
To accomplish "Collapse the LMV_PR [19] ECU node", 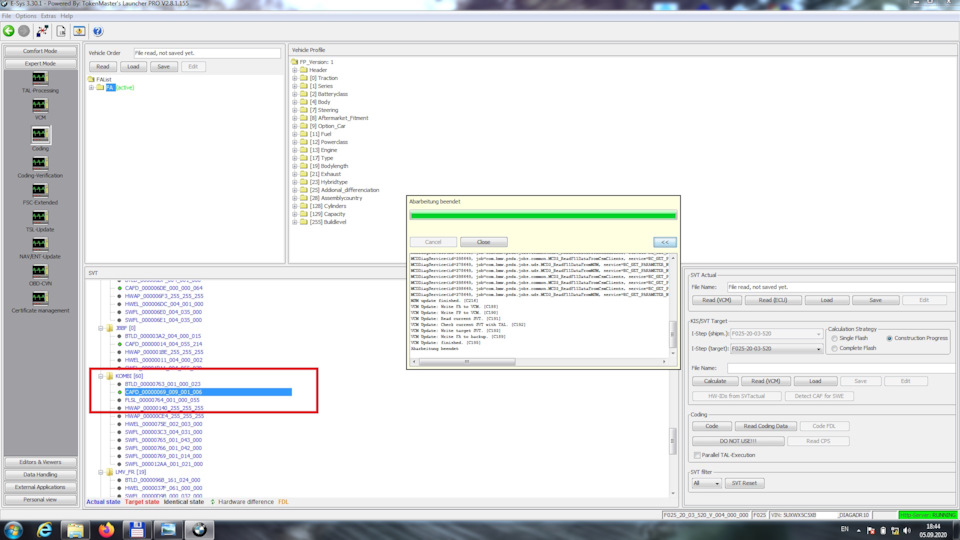I will pos(101,472).
